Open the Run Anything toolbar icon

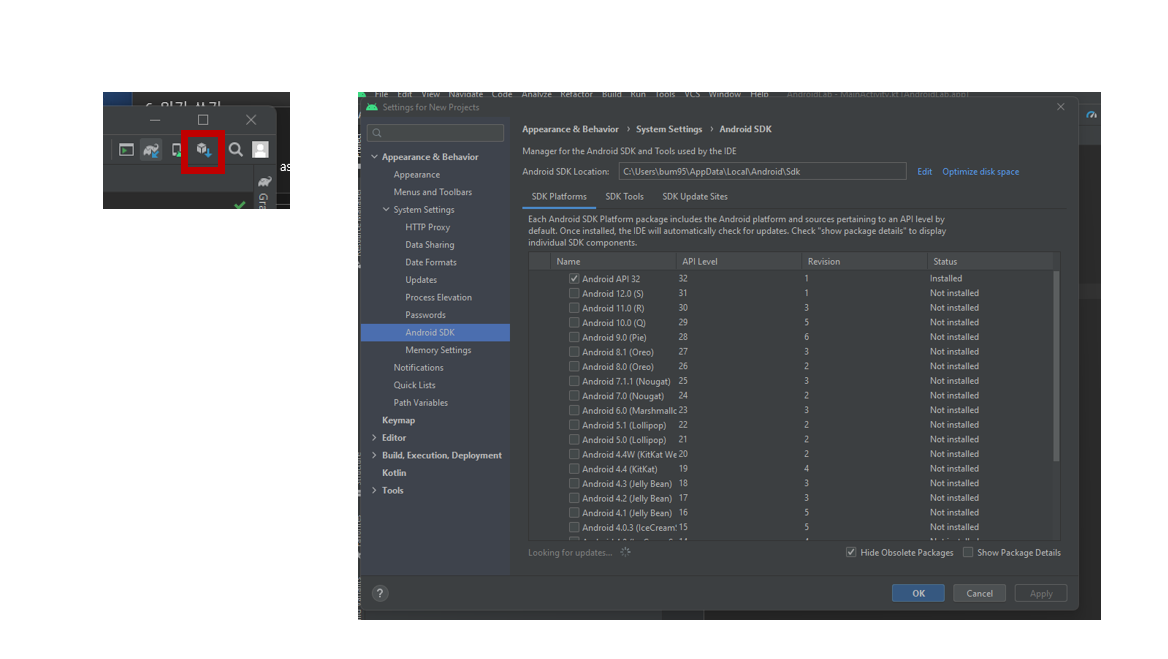[126, 150]
